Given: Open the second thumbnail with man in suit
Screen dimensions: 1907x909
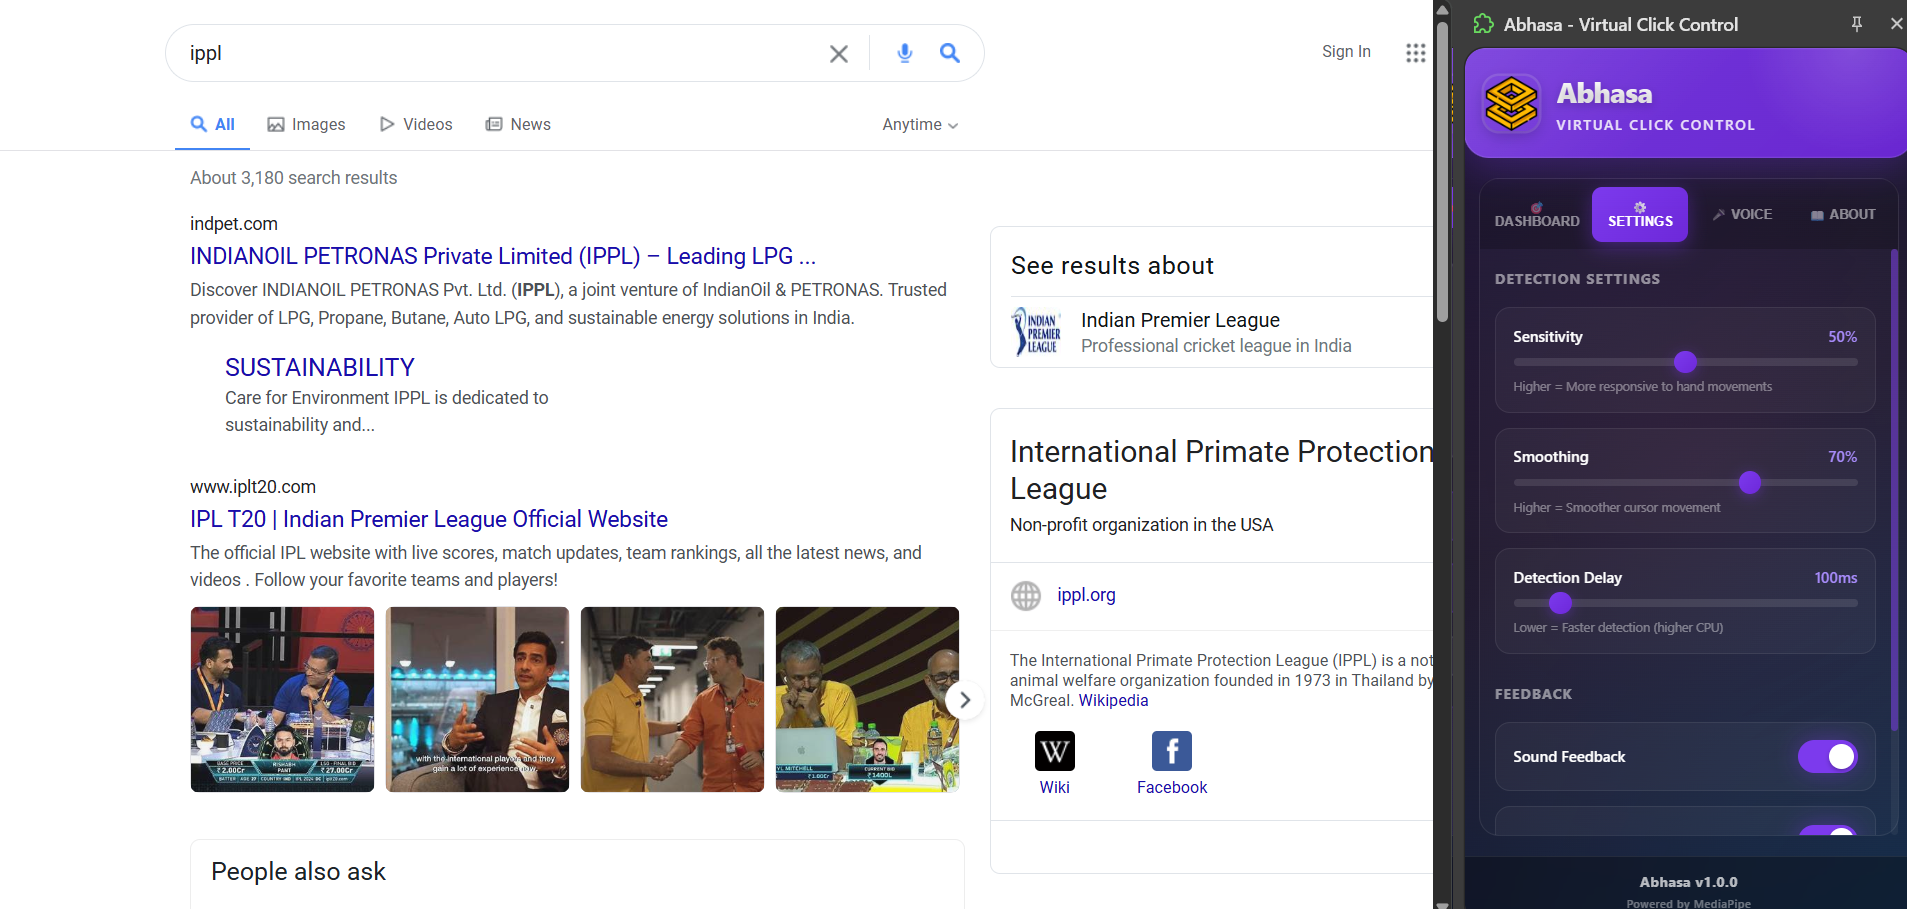Looking at the screenshot, I should 477,700.
